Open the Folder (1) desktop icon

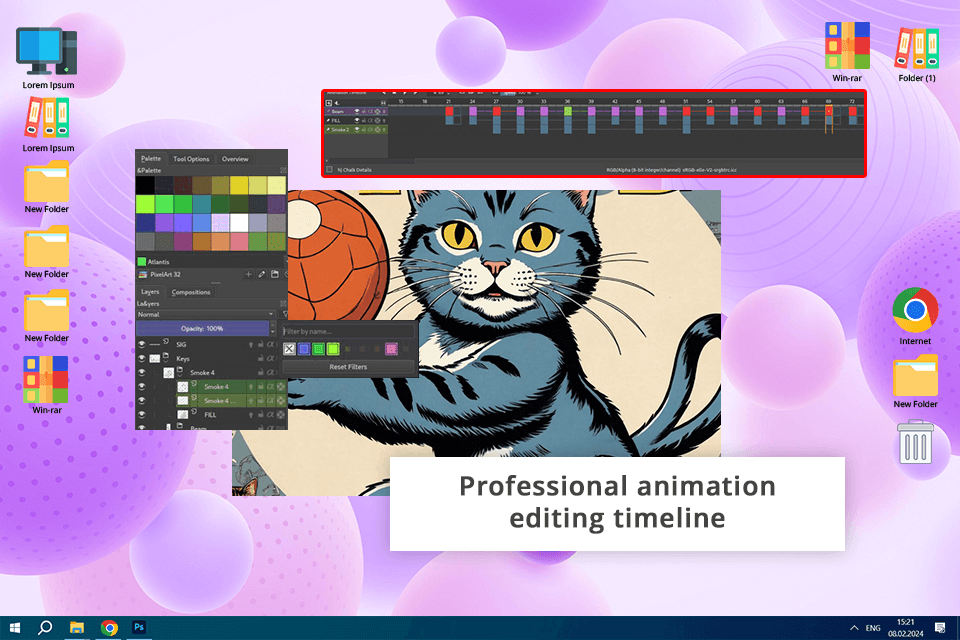(917, 54)
